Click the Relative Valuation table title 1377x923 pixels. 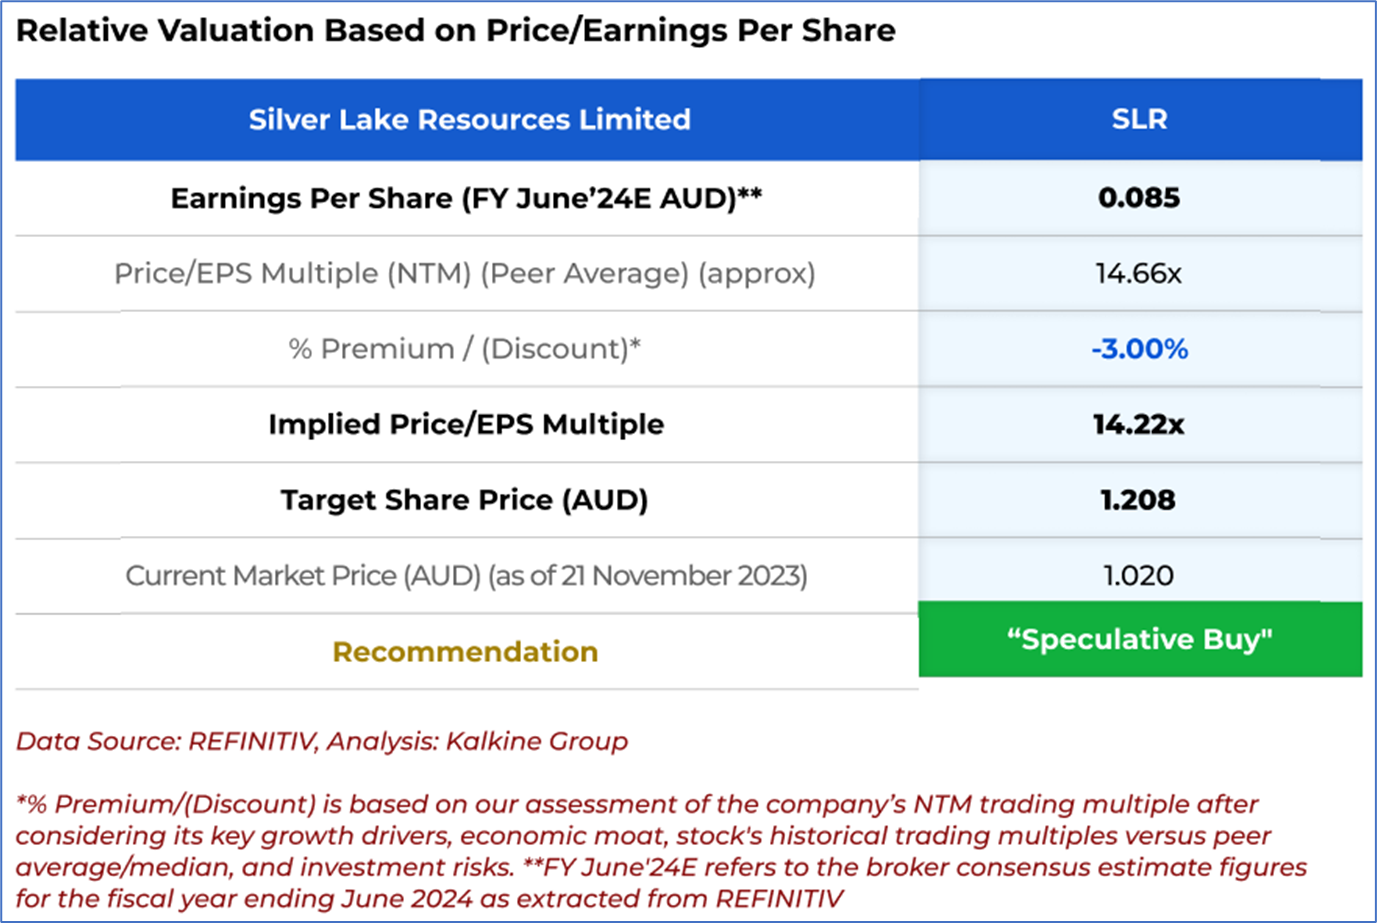click(x=456, y=31)
